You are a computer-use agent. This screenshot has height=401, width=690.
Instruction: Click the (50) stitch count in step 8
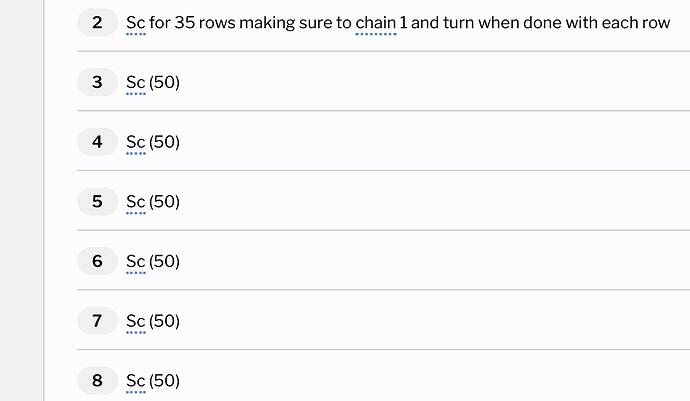point(165,381)
